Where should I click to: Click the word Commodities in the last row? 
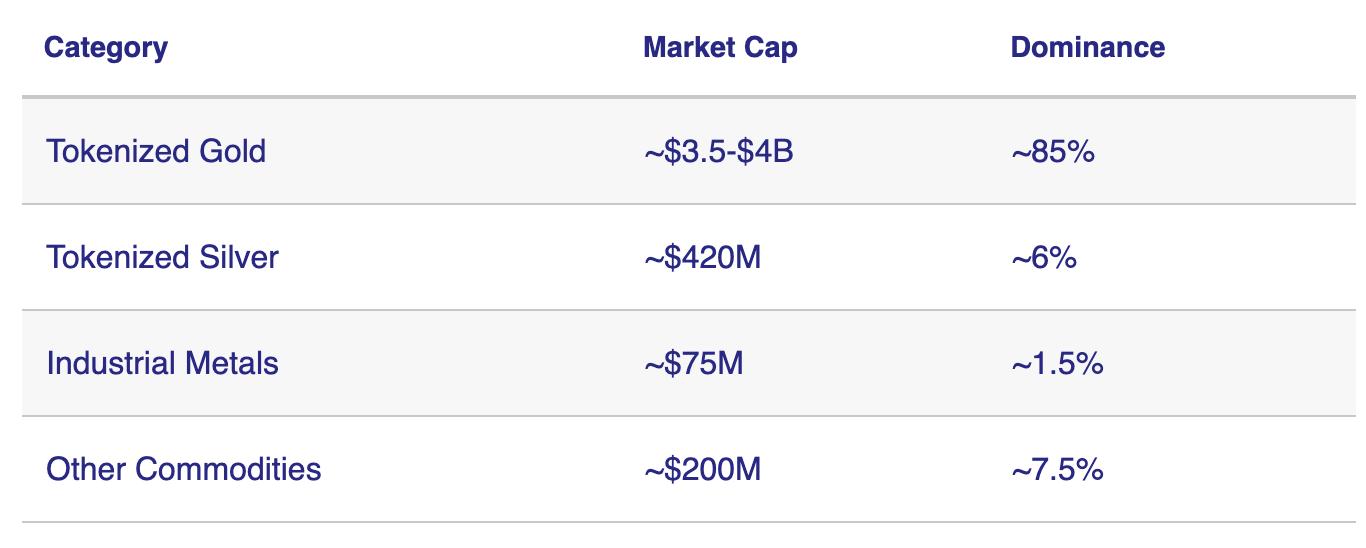(x=227, y=469)
